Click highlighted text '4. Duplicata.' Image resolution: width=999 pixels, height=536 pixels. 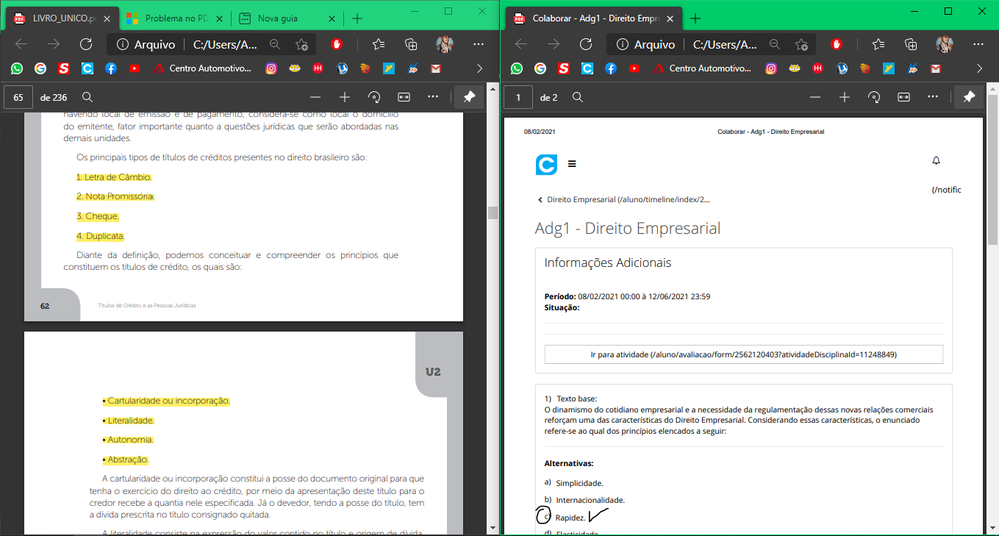click(x=100, y=236)
